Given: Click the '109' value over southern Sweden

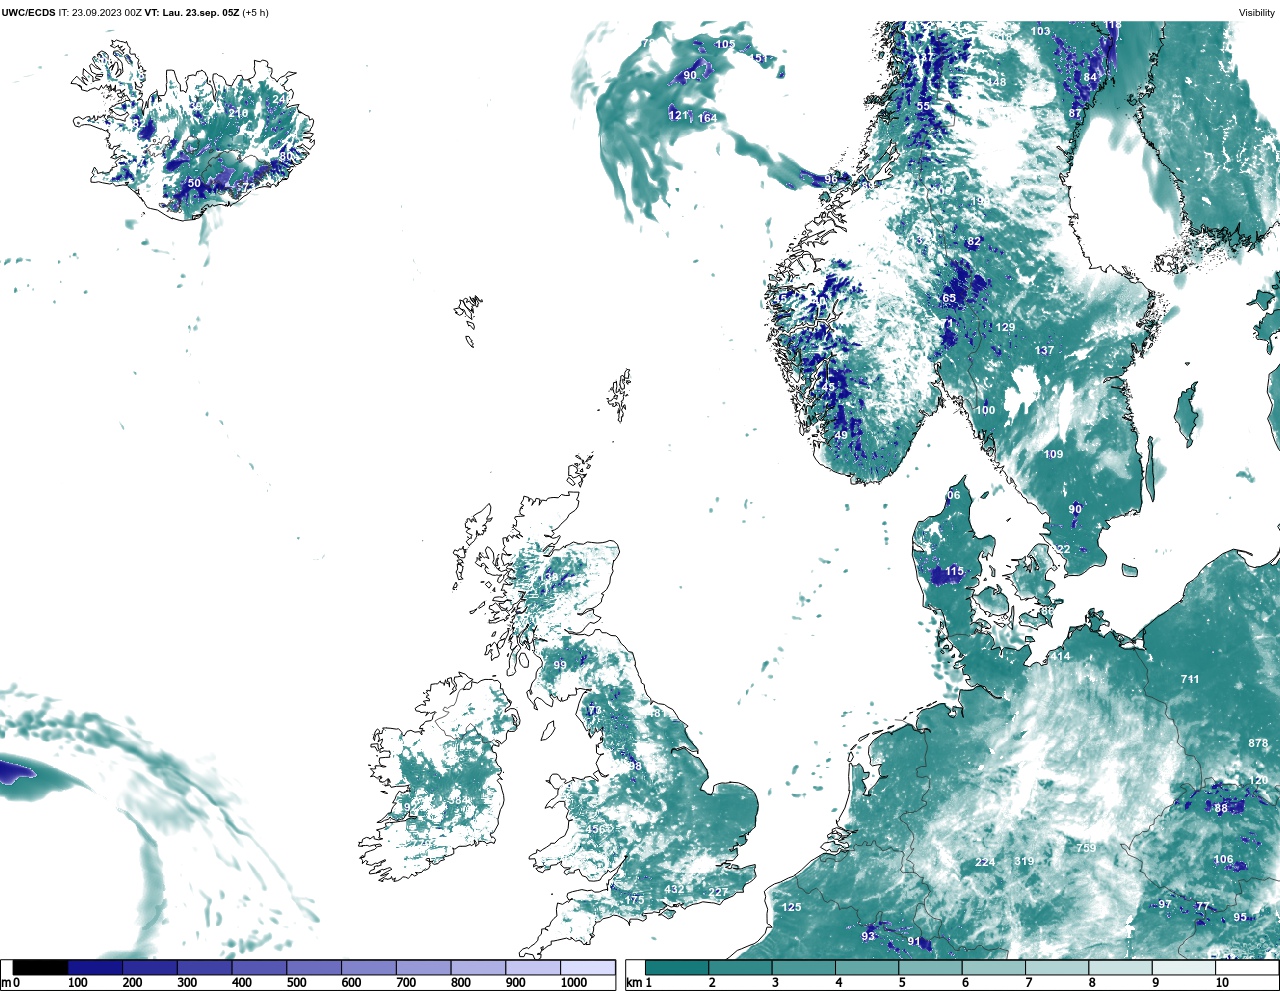Looking at the screenshot, I should point(1054,455).
